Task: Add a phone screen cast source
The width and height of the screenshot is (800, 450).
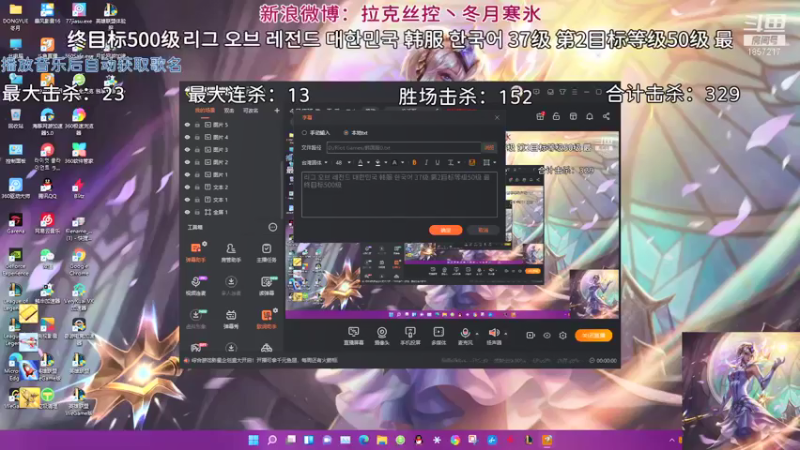Action: [x=410, y=336]
